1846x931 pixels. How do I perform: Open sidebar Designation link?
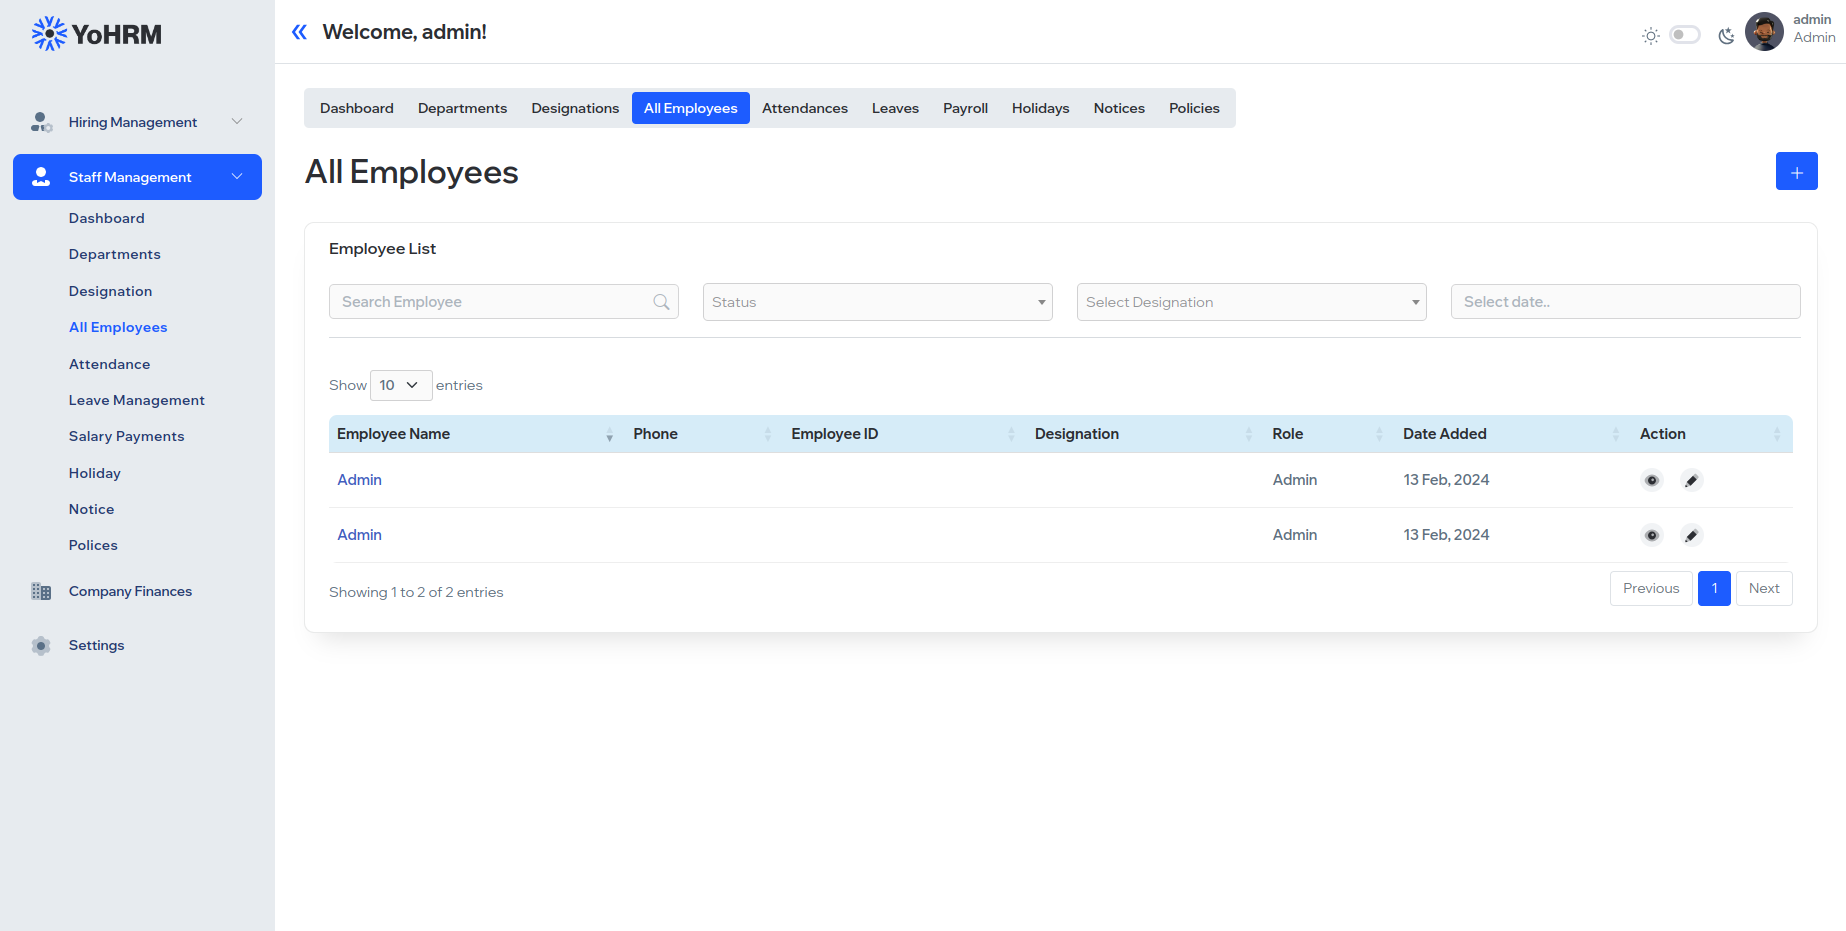tap(111, 291)
